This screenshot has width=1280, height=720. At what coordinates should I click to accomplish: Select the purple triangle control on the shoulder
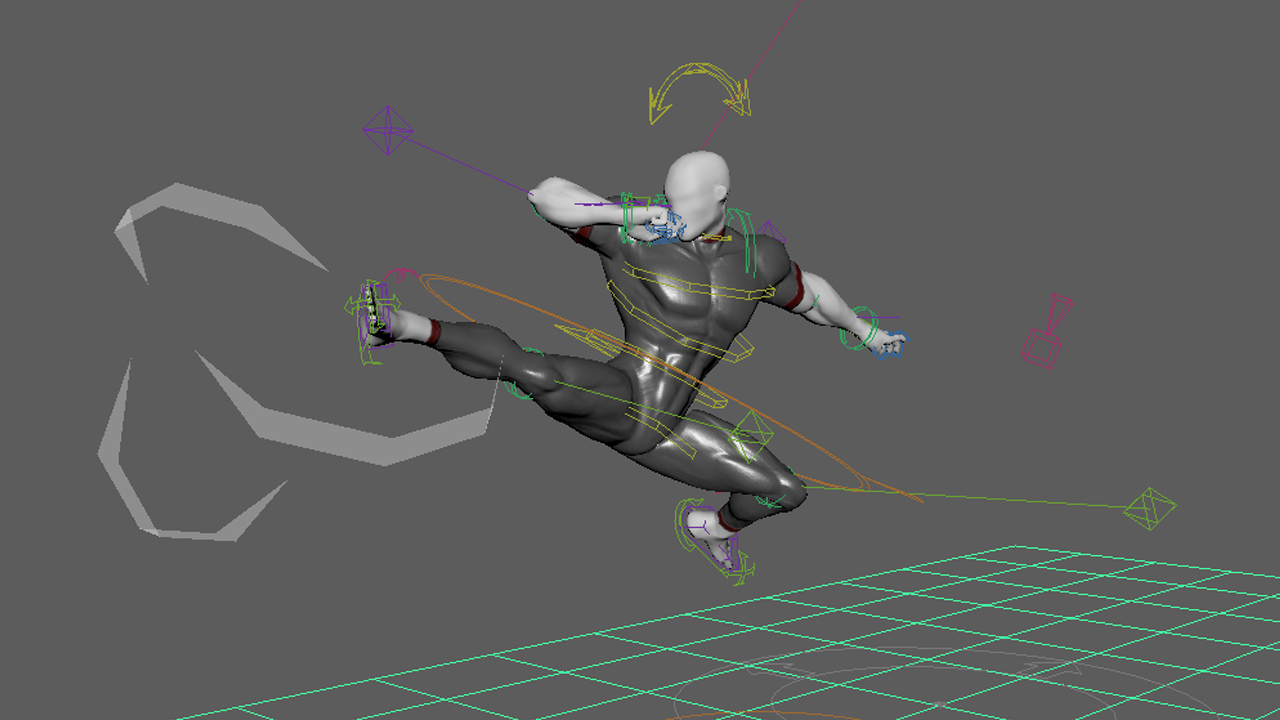coord(771,233)
